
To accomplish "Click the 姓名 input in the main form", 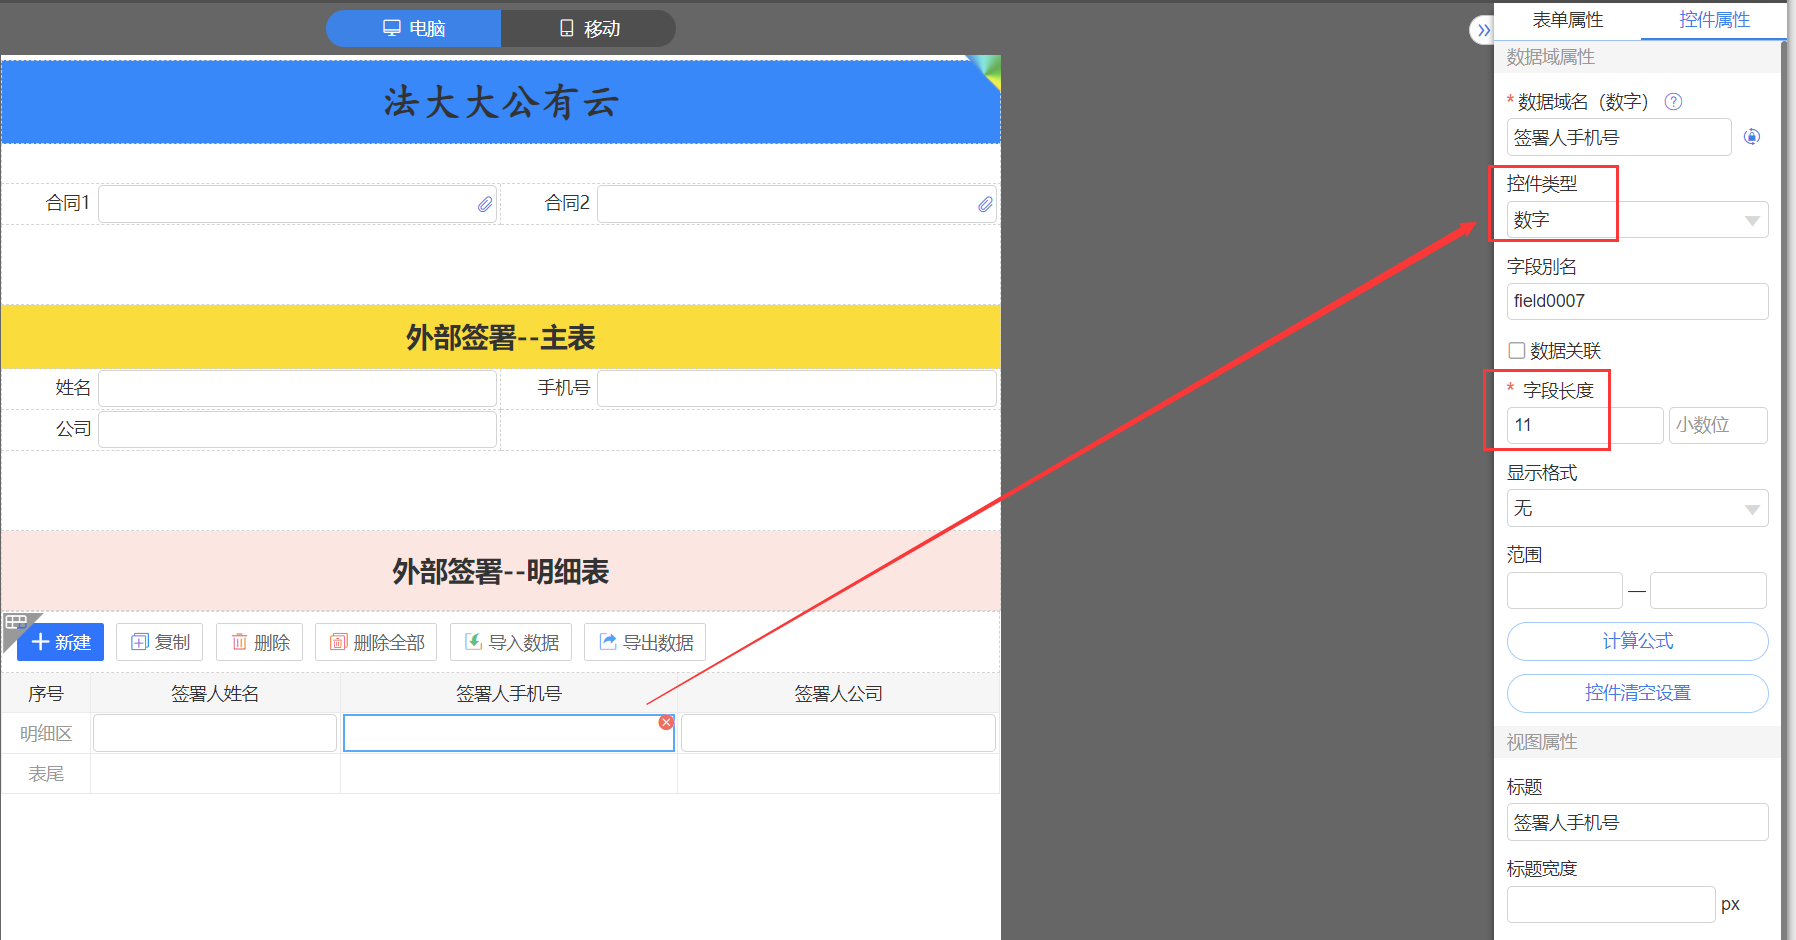I will pos(297,388).
